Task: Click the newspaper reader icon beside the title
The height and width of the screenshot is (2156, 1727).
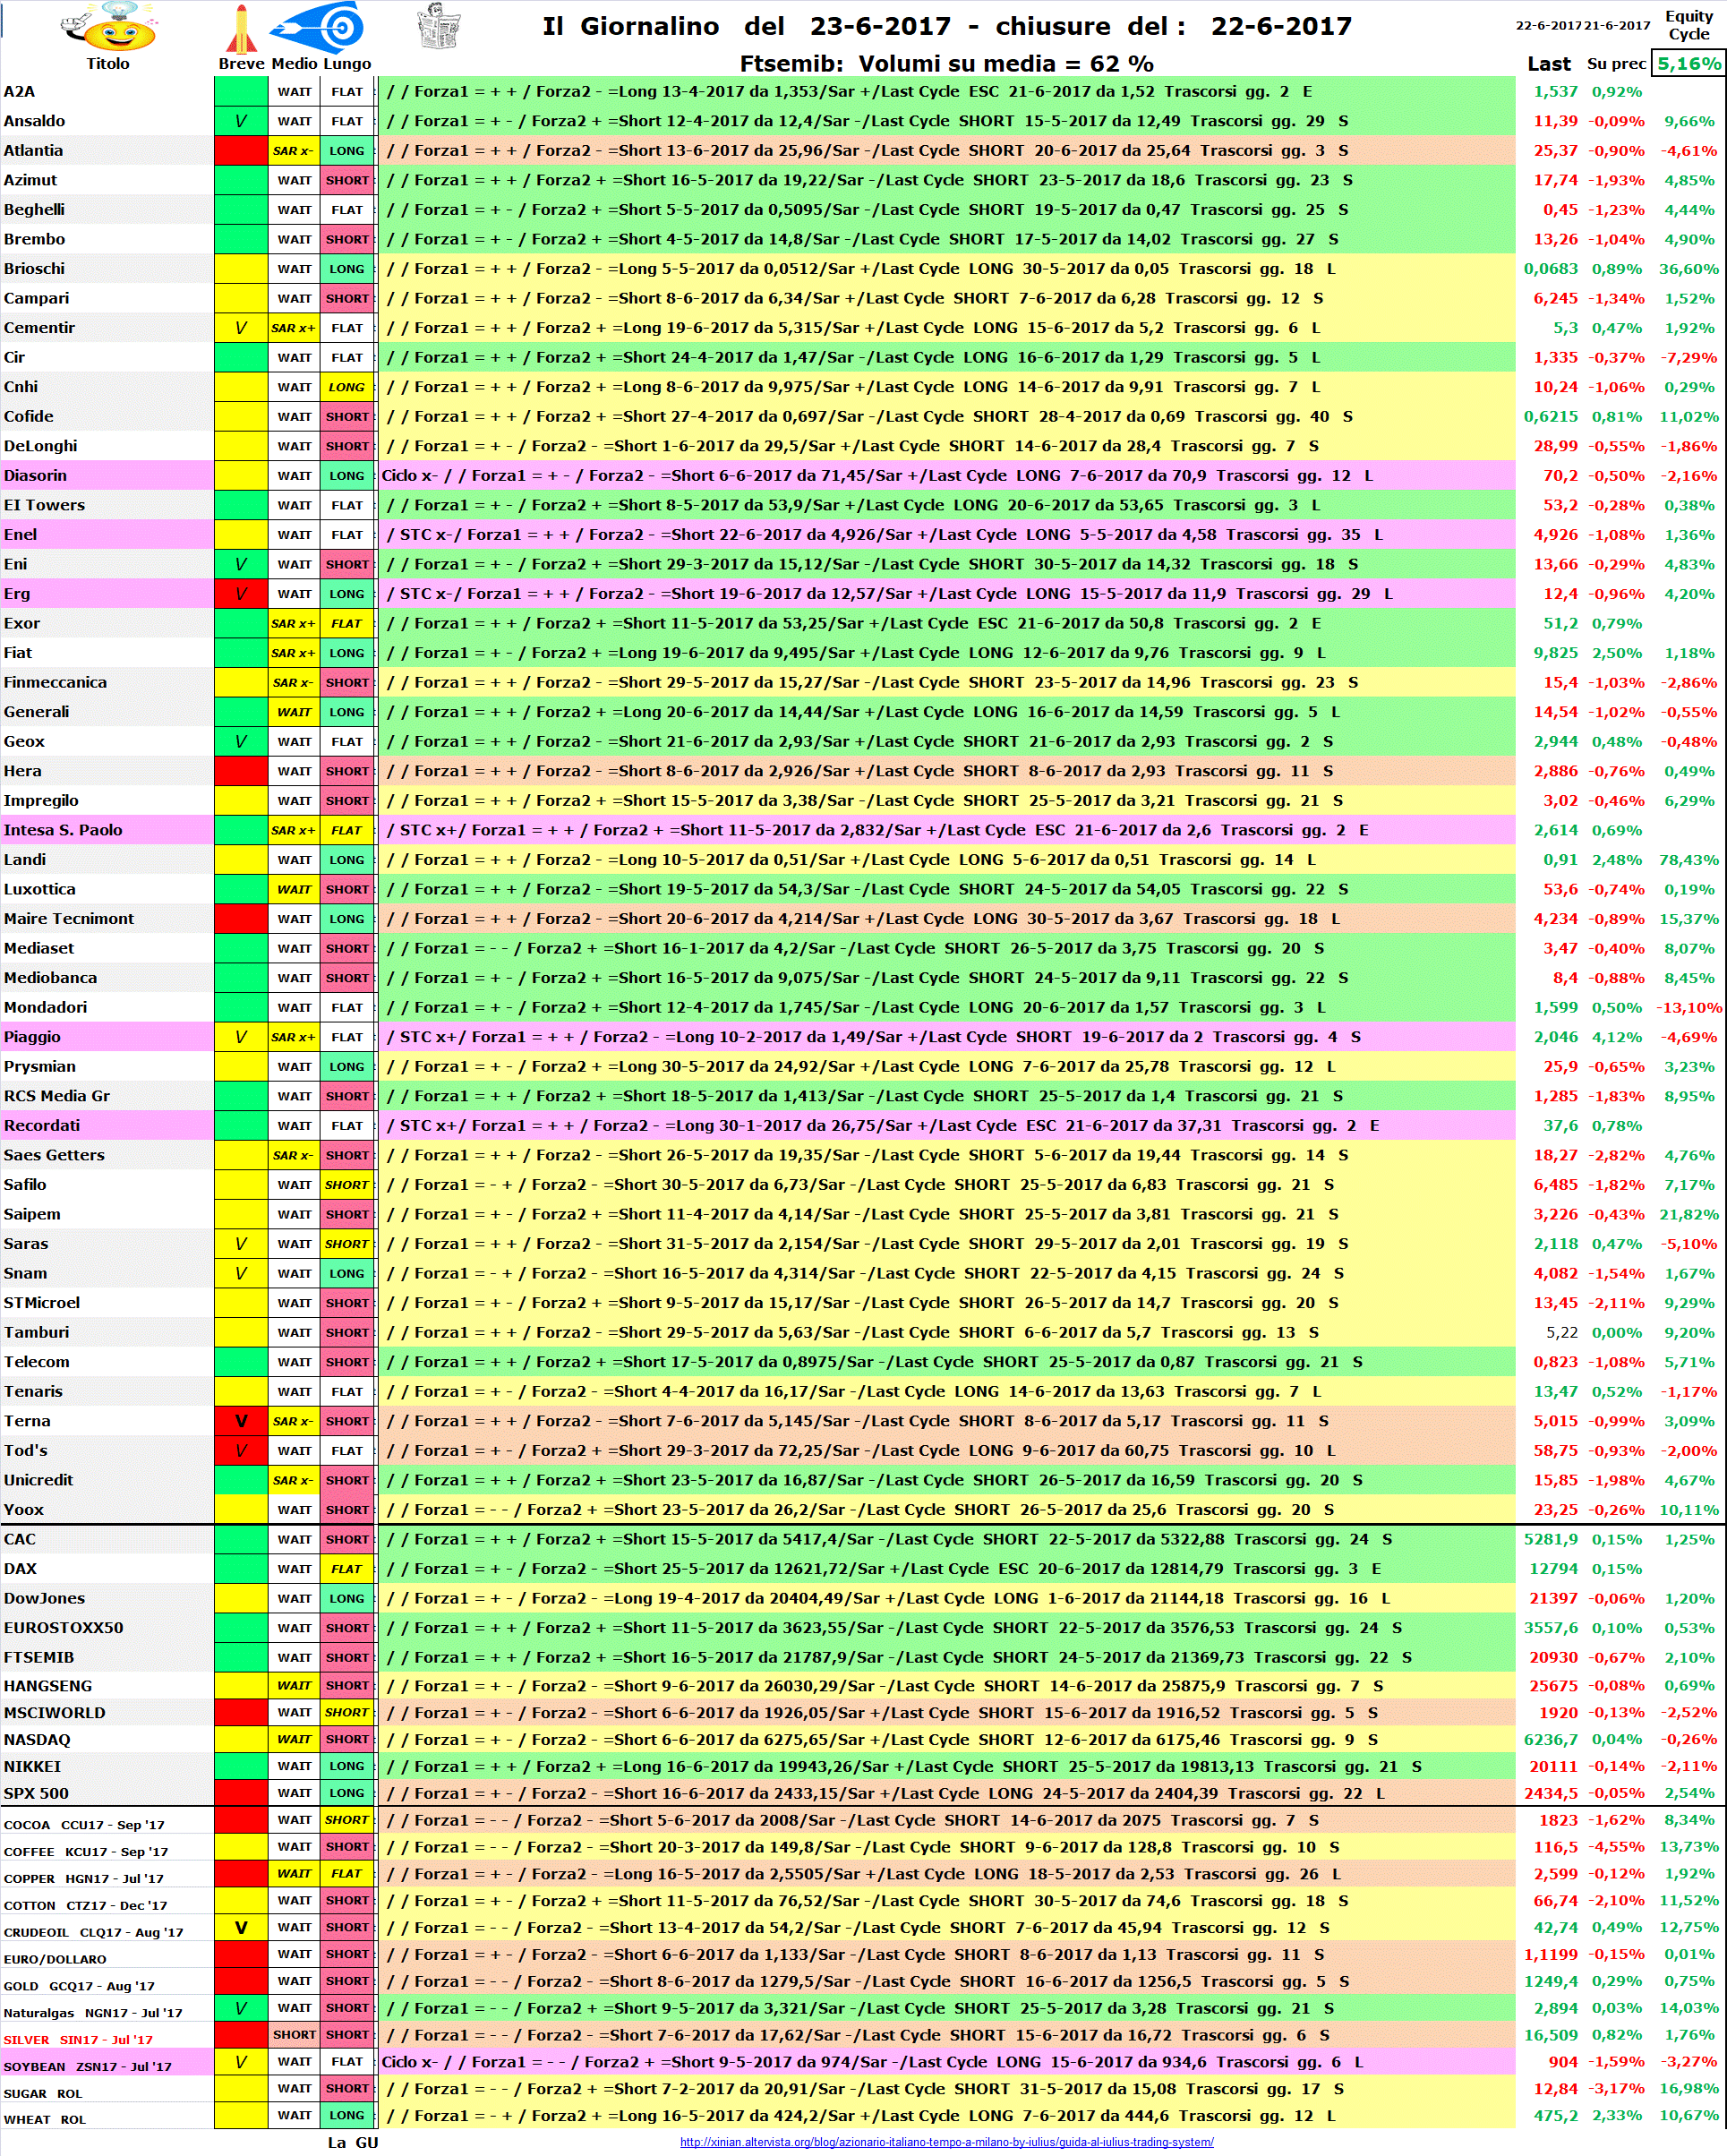Action: coord(438,25)
